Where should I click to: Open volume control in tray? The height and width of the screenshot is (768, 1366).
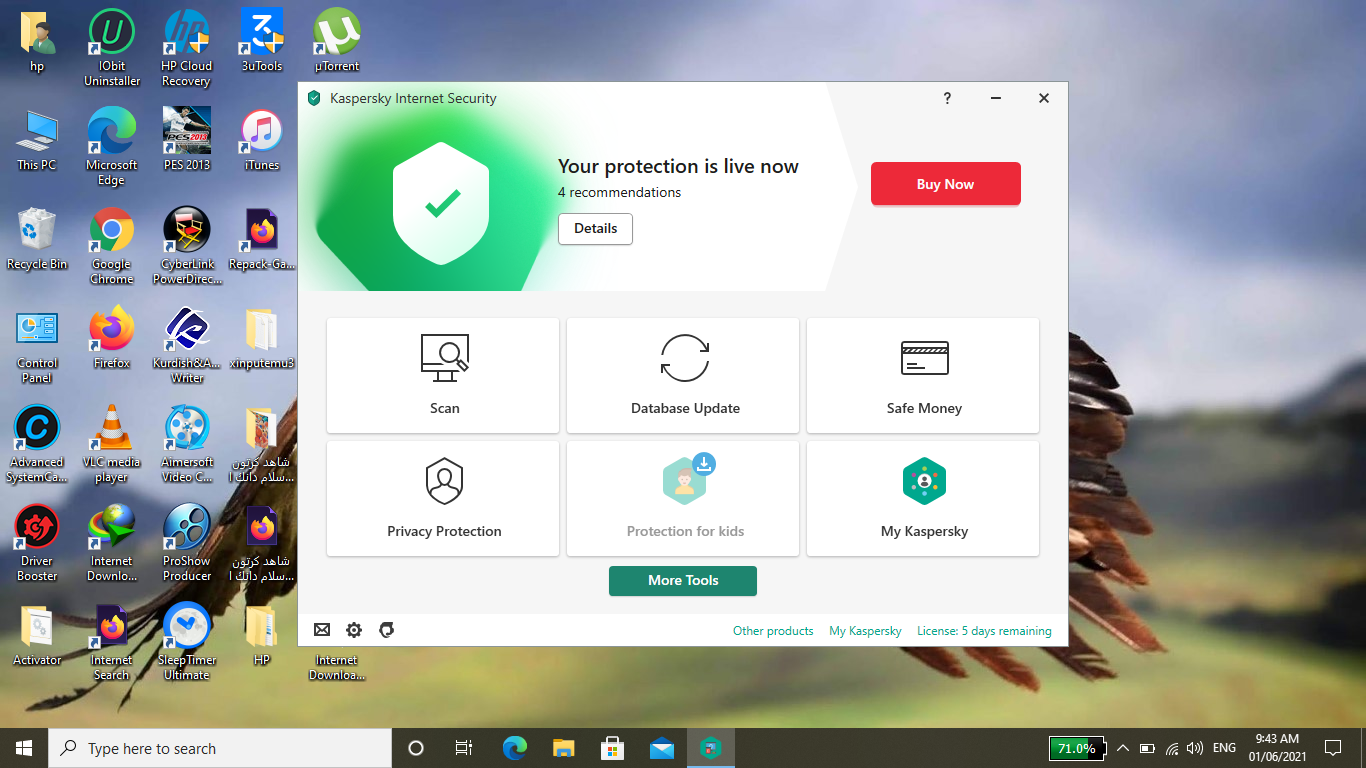tap(1195, 748)
